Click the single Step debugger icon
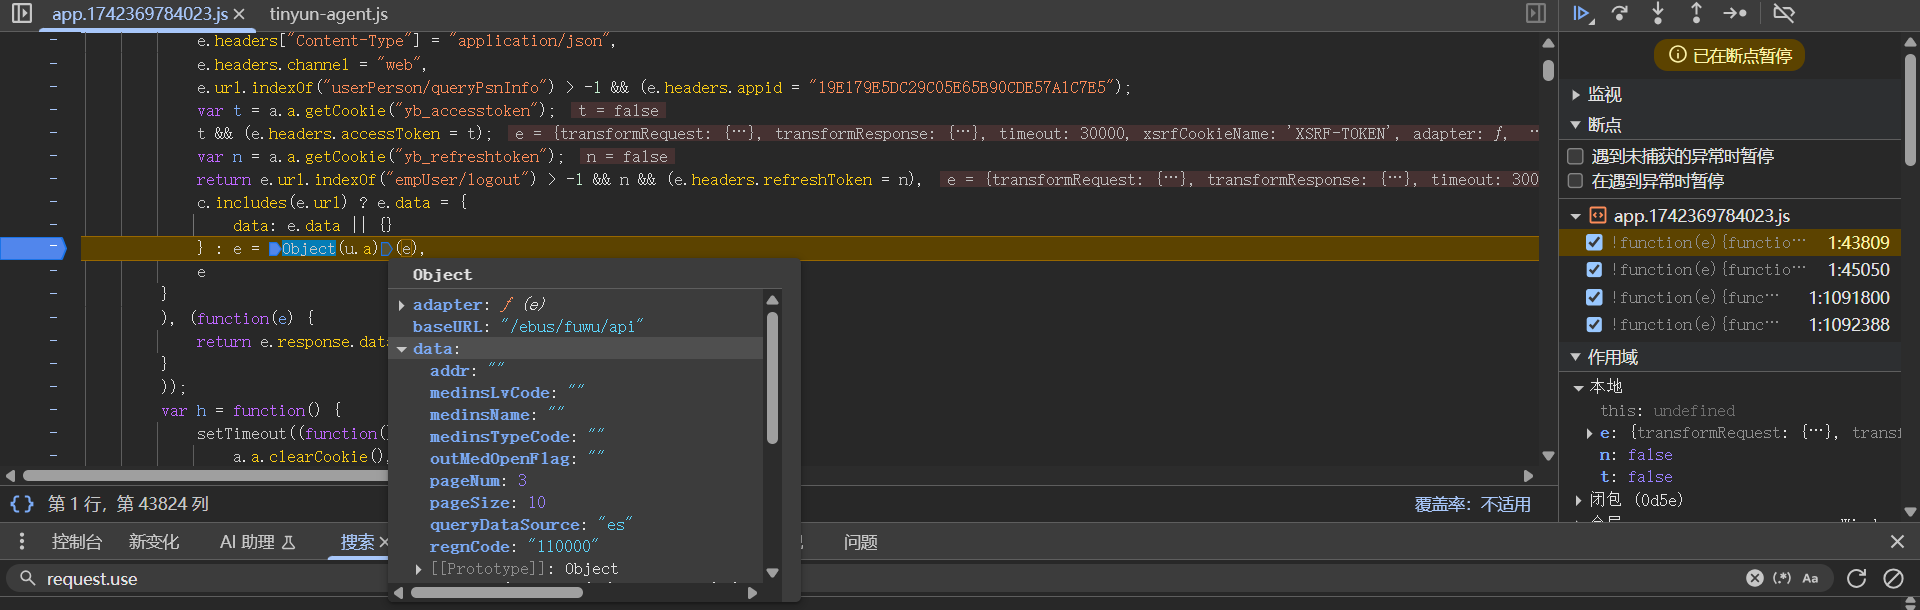Screen dimensions: 1920x610 (x=1735, y=14)
